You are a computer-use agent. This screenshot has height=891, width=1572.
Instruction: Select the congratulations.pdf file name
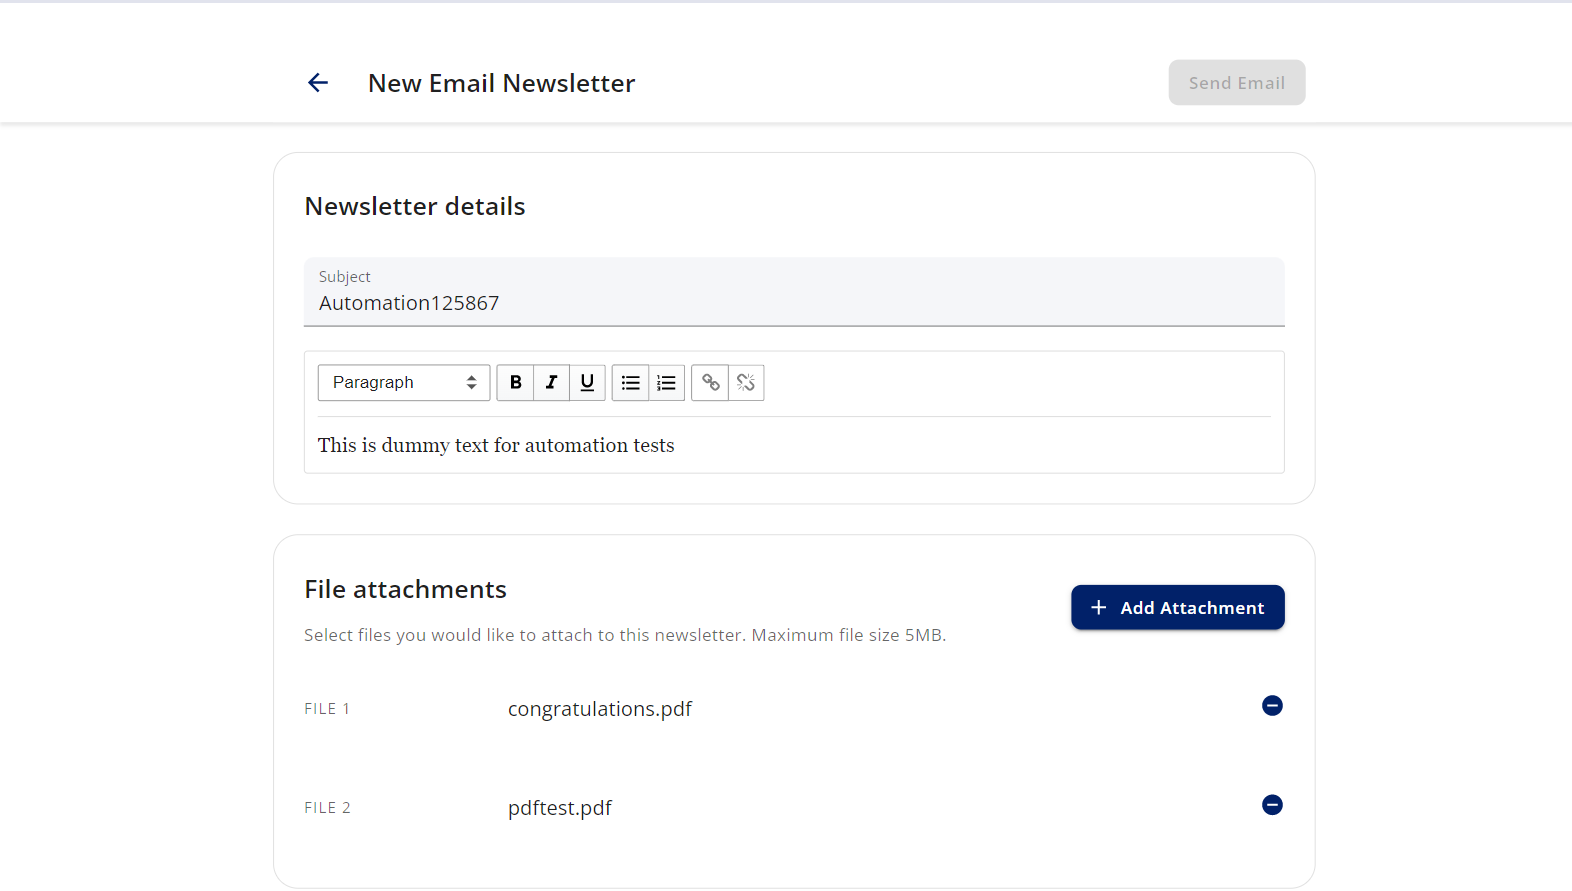point(600,709)
